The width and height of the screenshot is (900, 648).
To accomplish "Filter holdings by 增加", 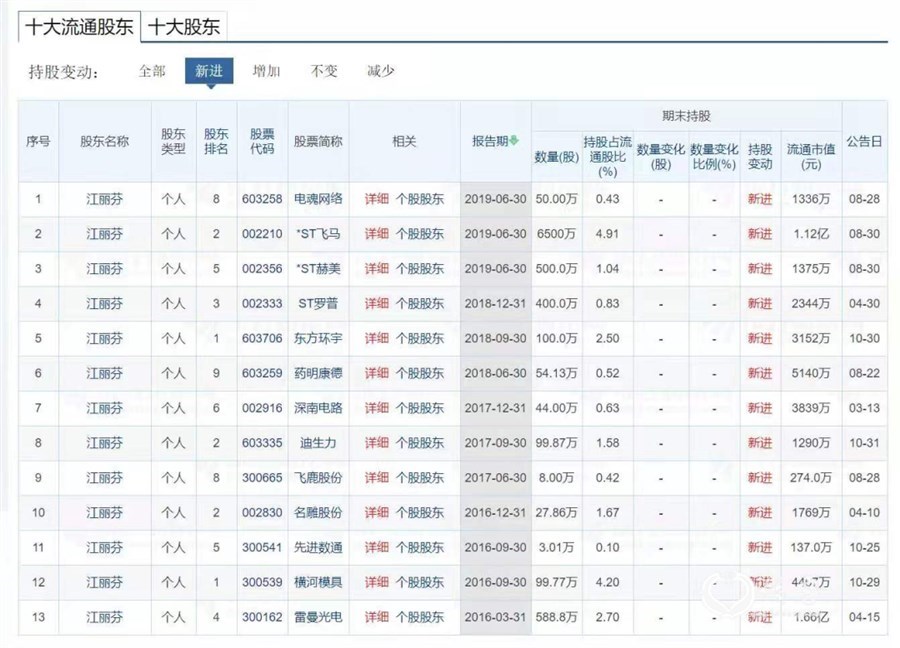I will pos(266,71).
